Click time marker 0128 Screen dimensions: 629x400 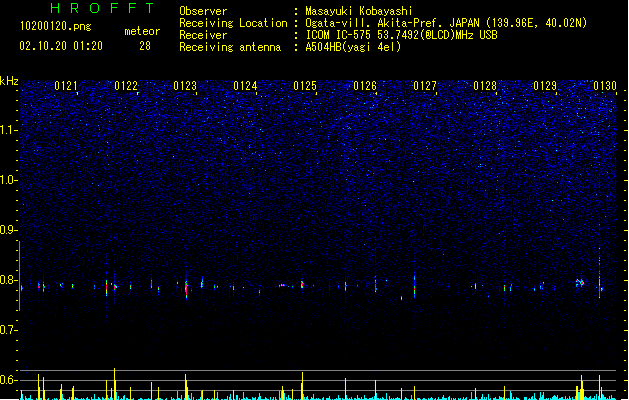485,86
